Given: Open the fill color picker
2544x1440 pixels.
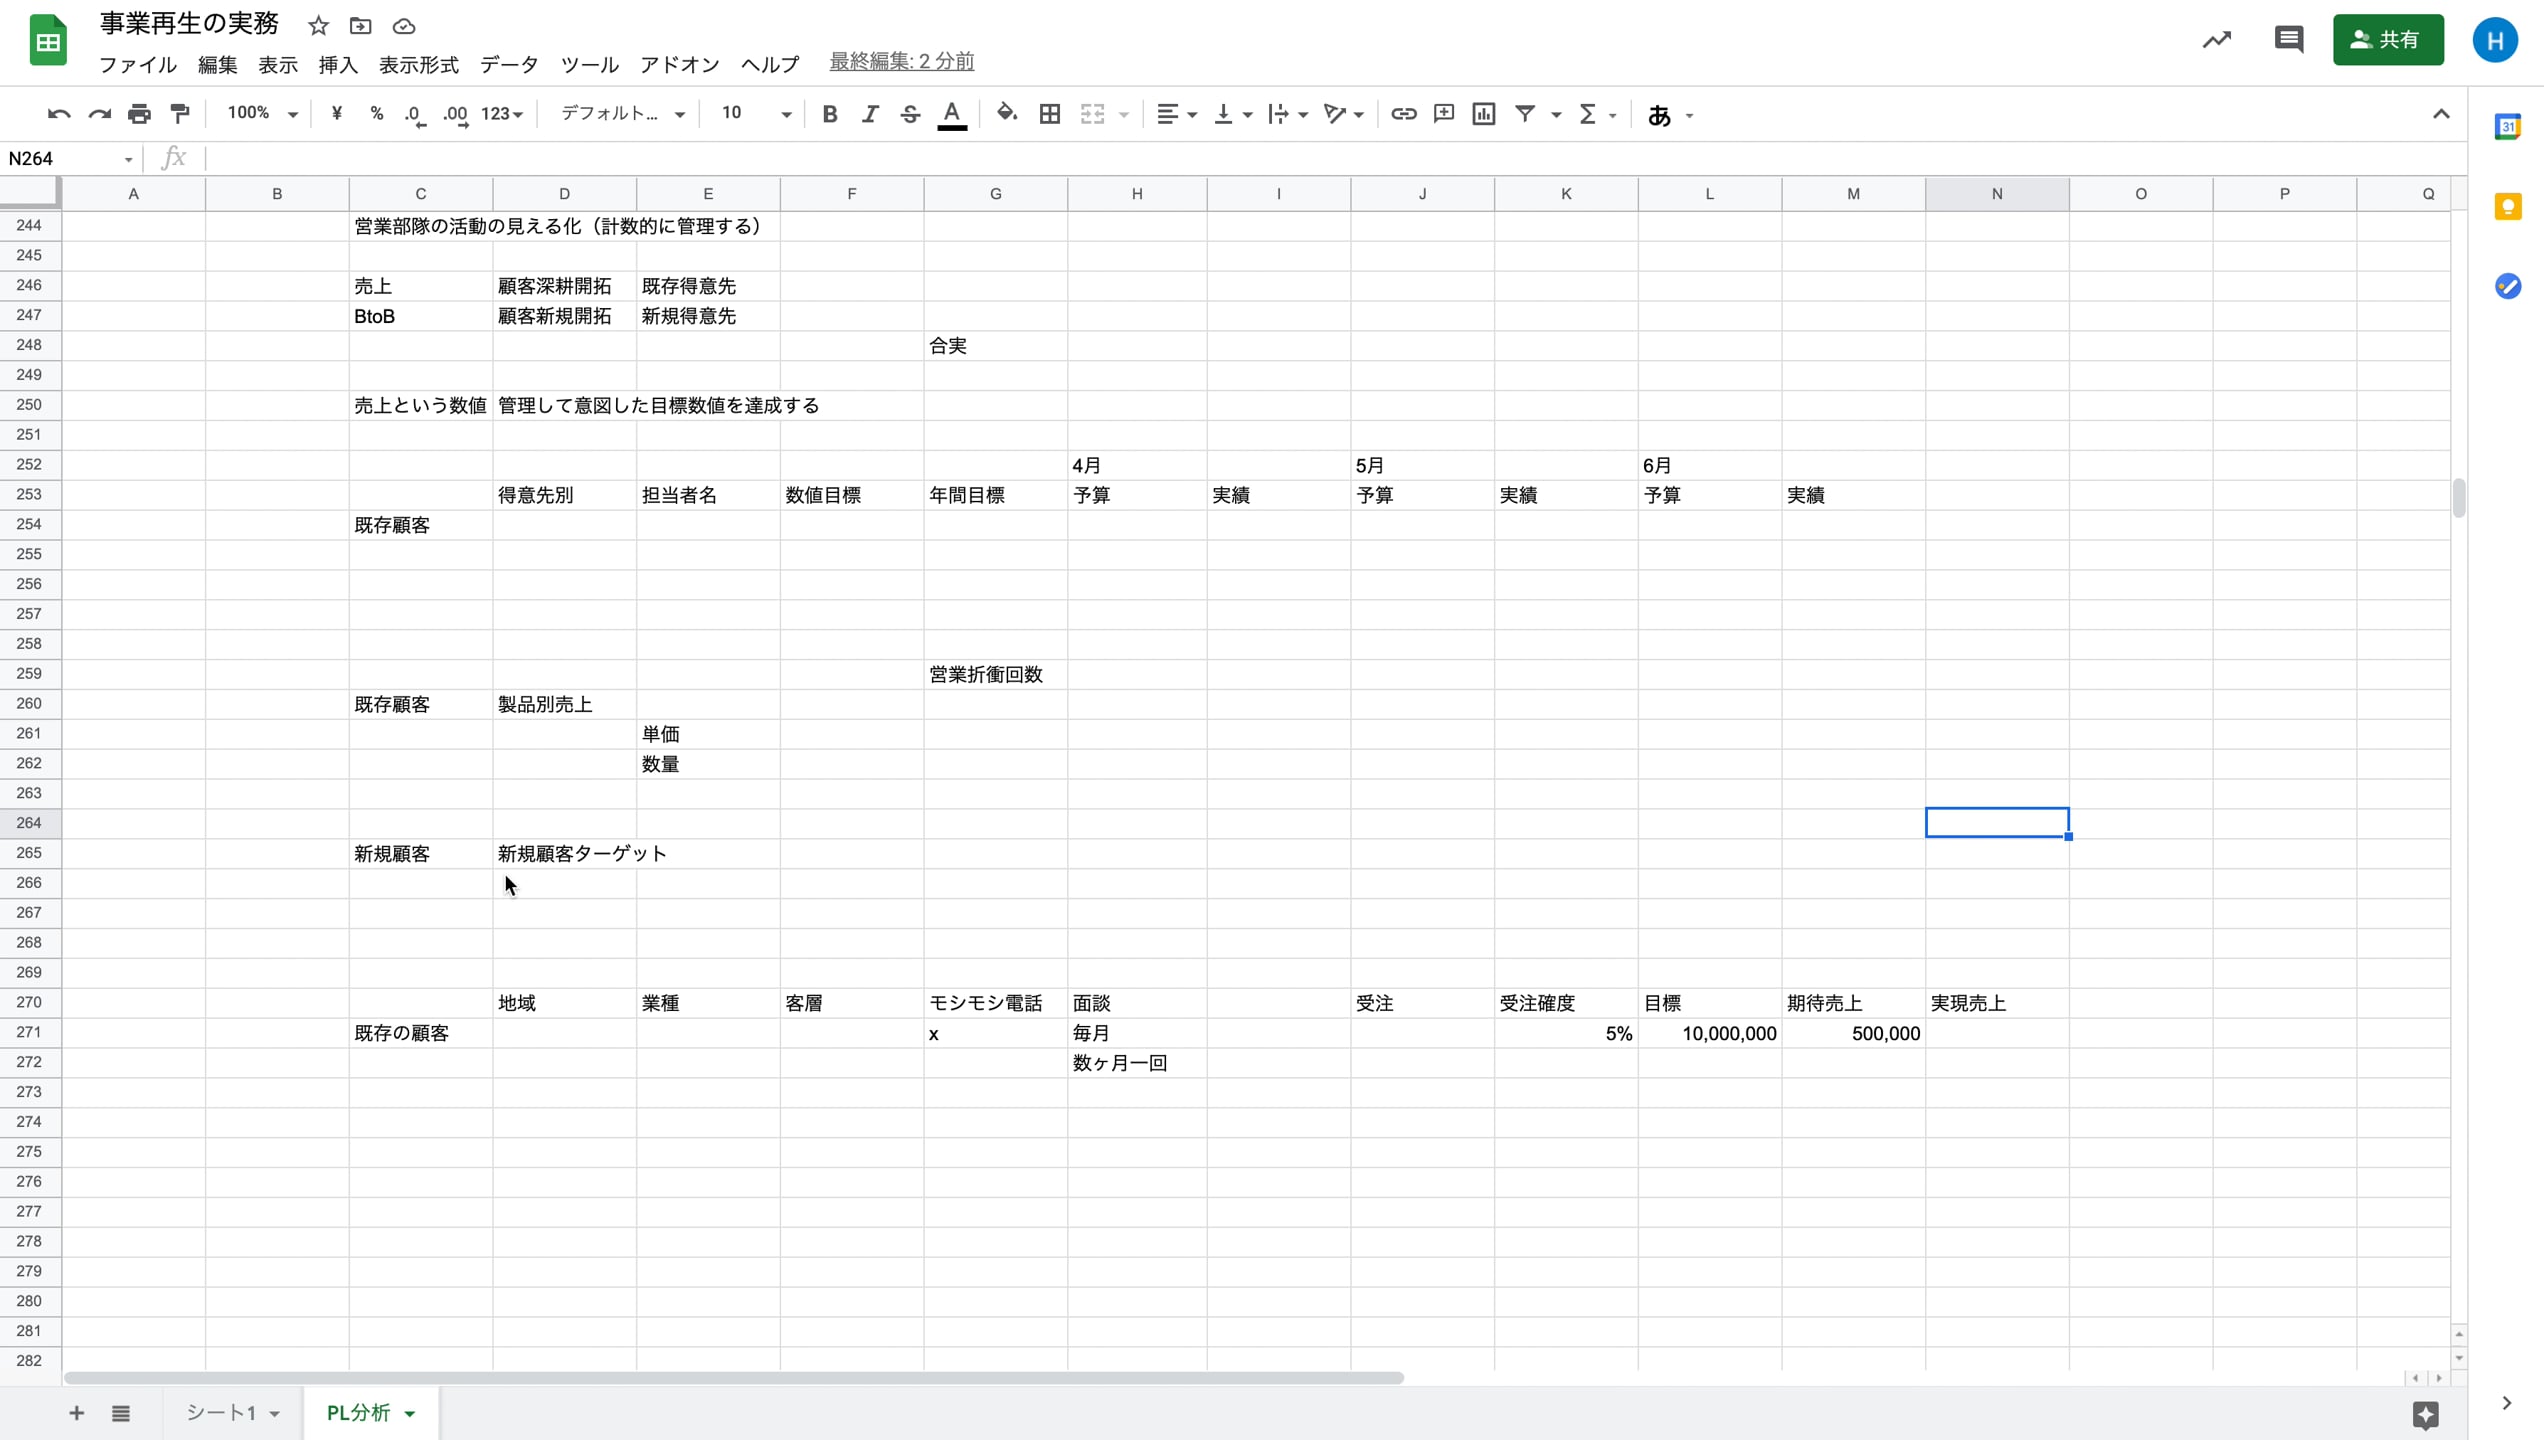Looking at the screenshot, I should (1007, 114).
